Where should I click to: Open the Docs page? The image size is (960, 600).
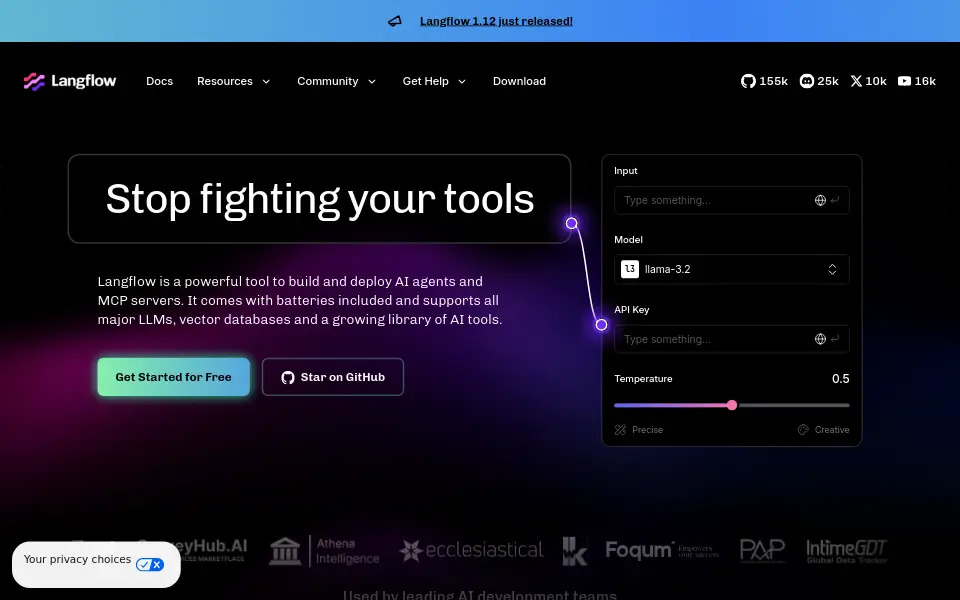click(159, 81)
